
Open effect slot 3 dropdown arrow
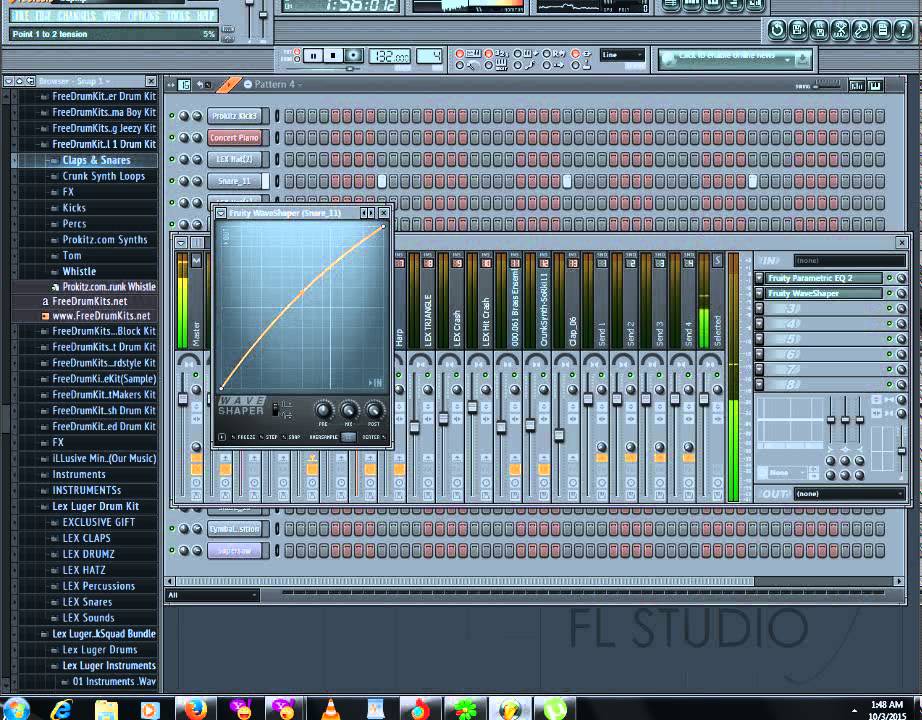(759, 308)
